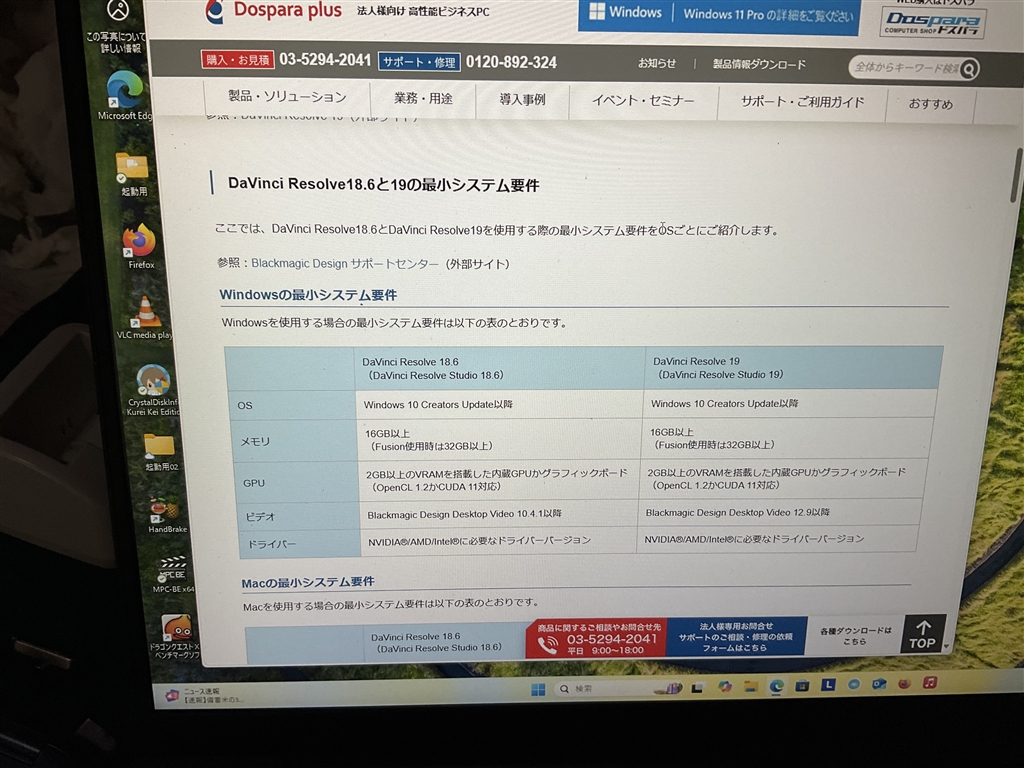
Task: Click the 購入・お見積 red label
Action: pyautogui.click(x=238, y=60)
